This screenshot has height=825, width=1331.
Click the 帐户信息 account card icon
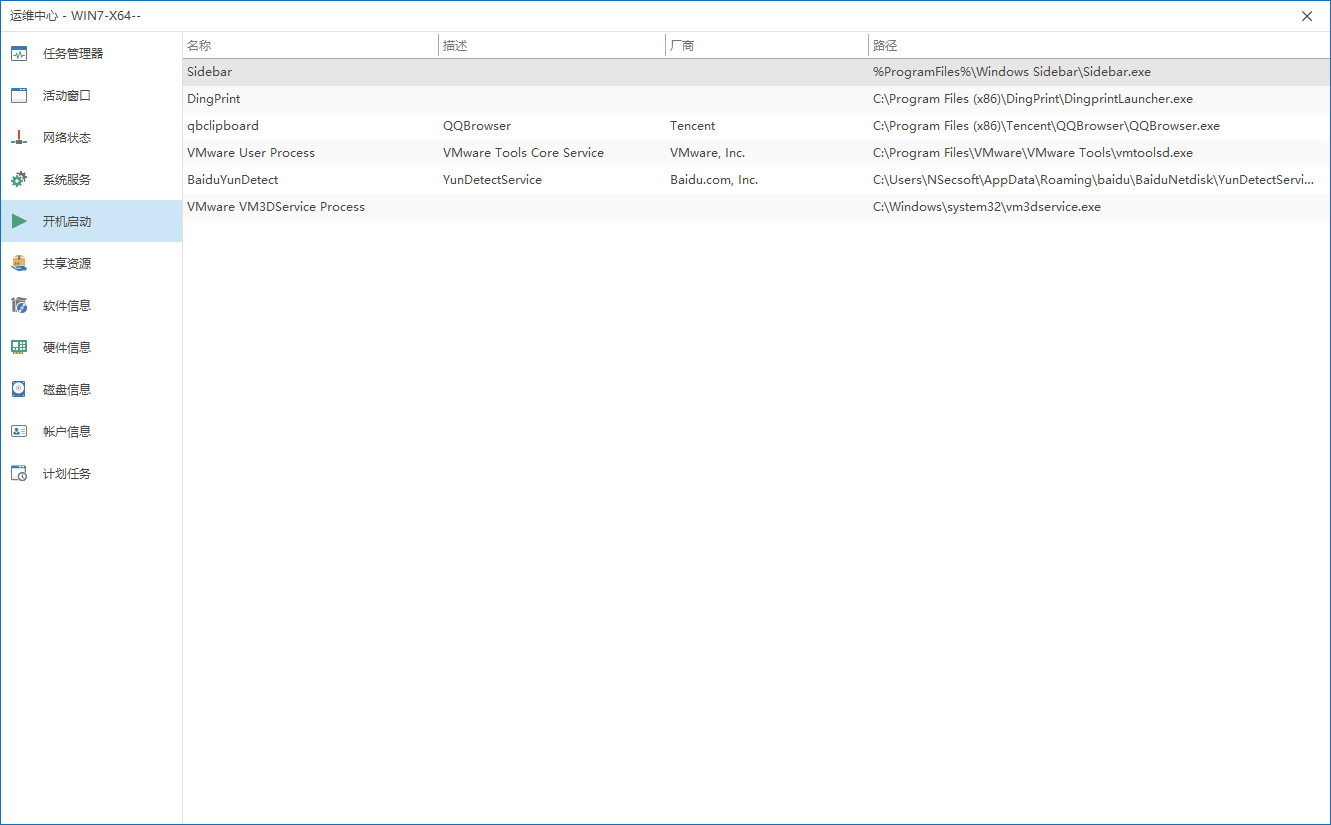tap(19, 432)
